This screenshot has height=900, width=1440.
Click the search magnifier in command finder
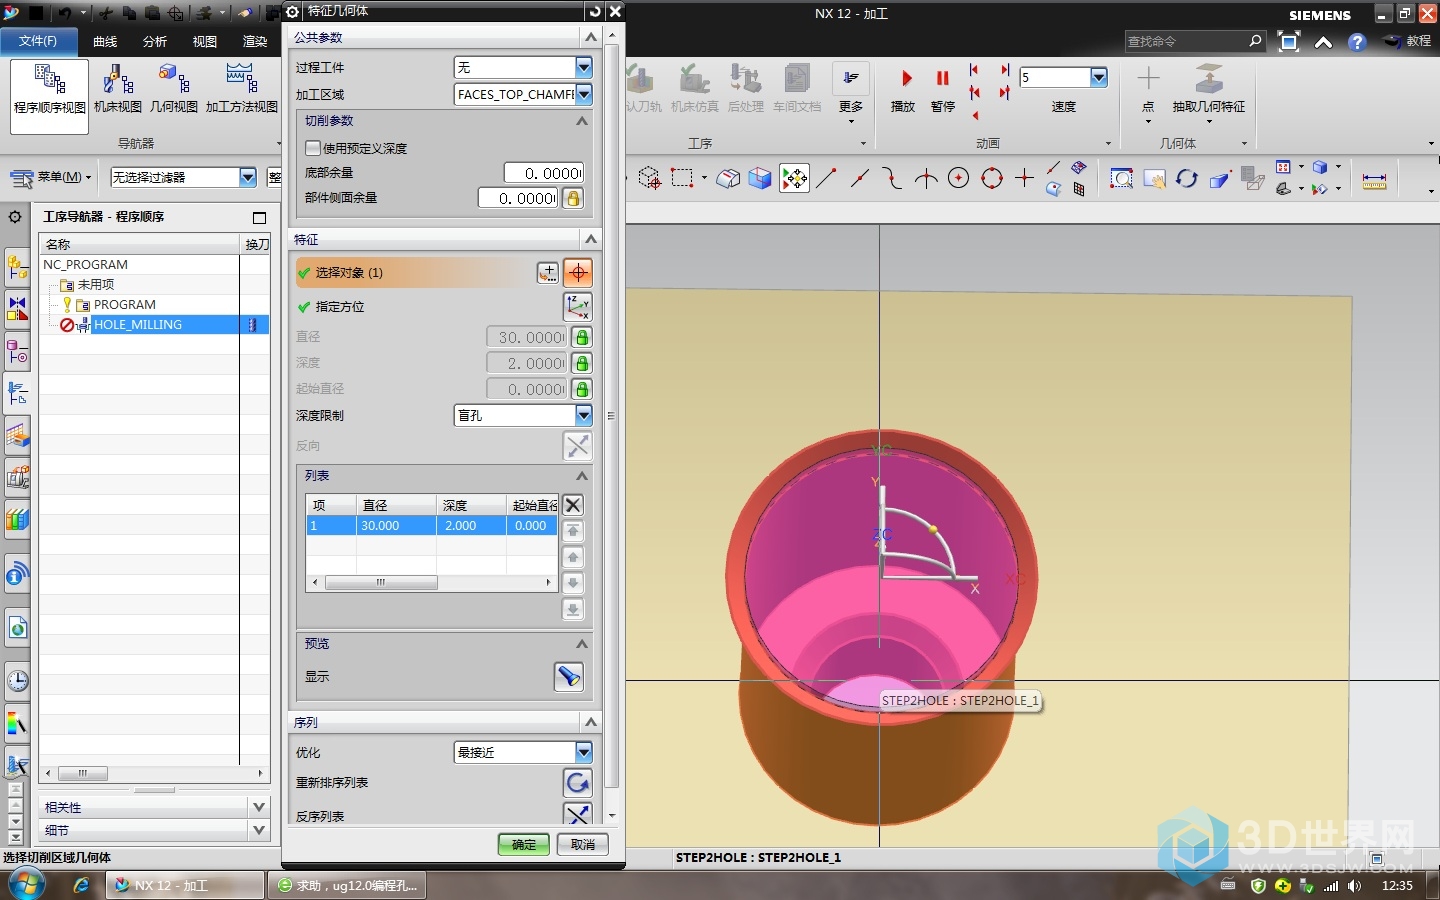(1255, 41)
